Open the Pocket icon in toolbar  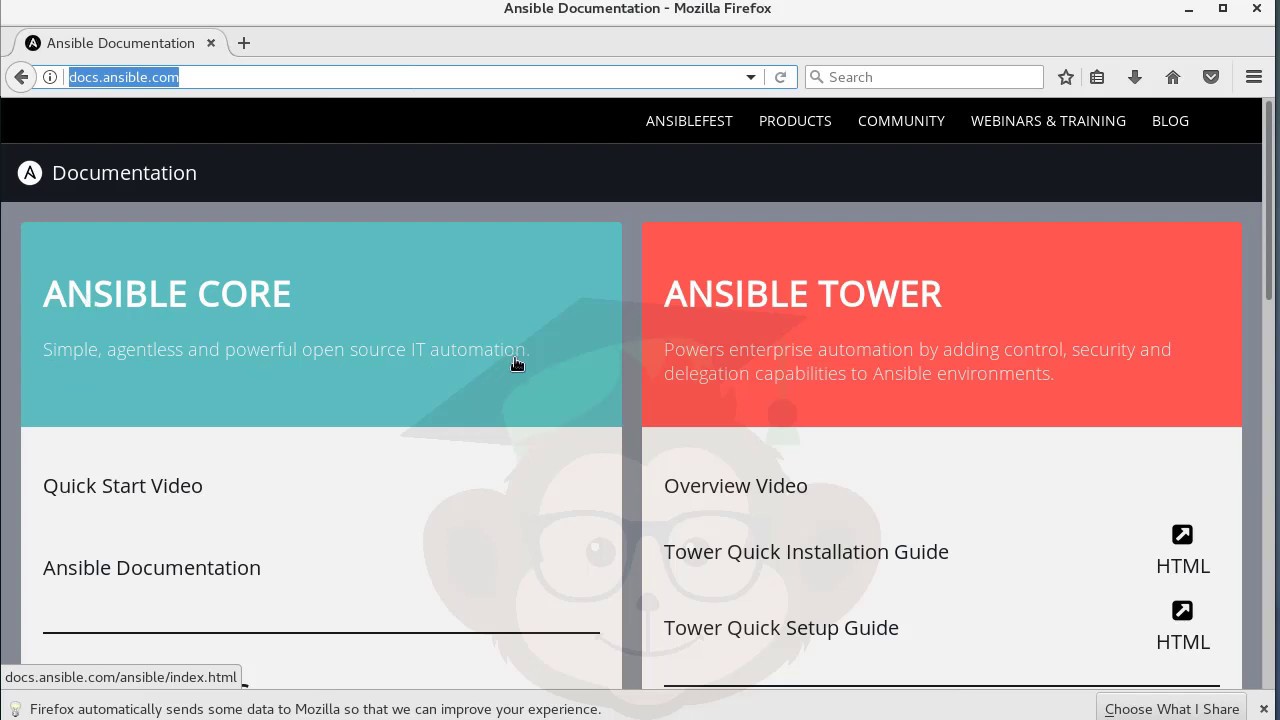(1211, 77)
